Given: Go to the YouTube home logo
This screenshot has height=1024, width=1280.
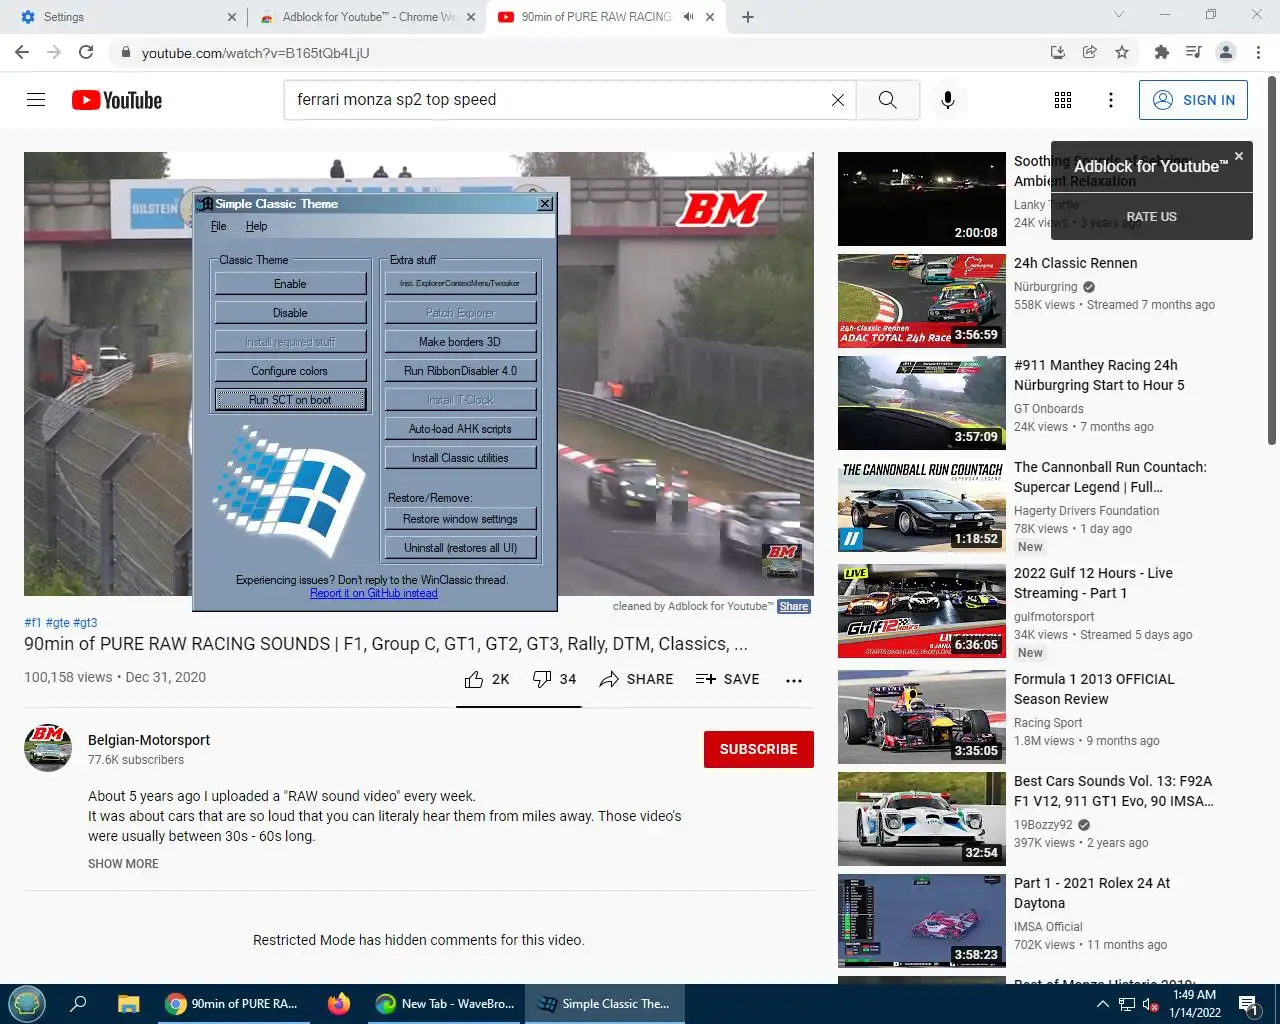Looking at the screenshot, I should pos(117,100).
